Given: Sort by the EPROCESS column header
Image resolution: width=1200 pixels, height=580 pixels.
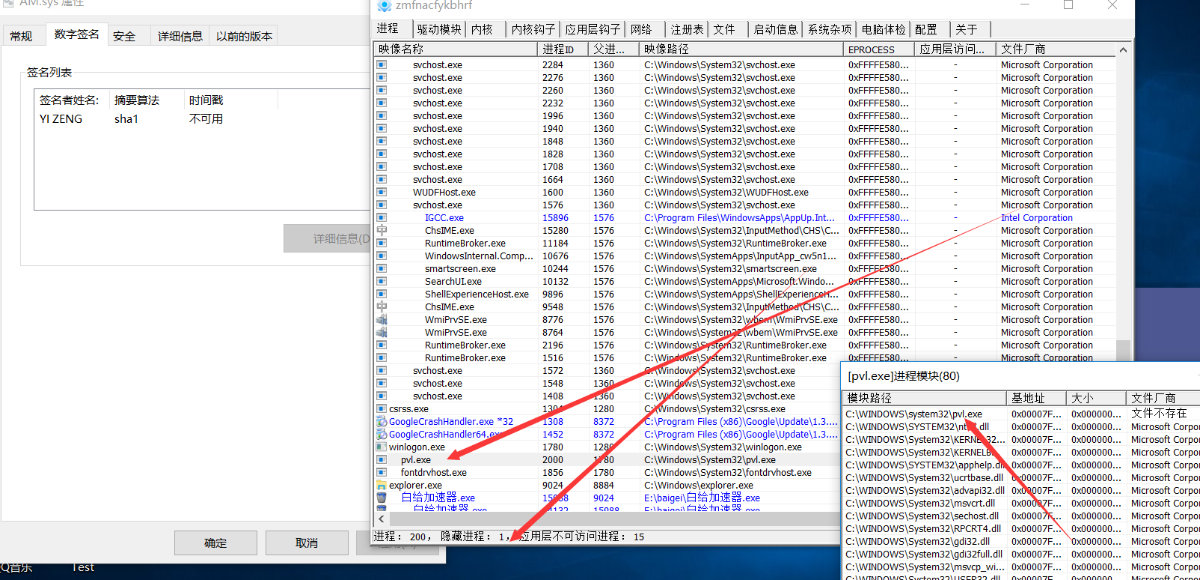Looking at the screenshot, I should [x=878, y=48].
